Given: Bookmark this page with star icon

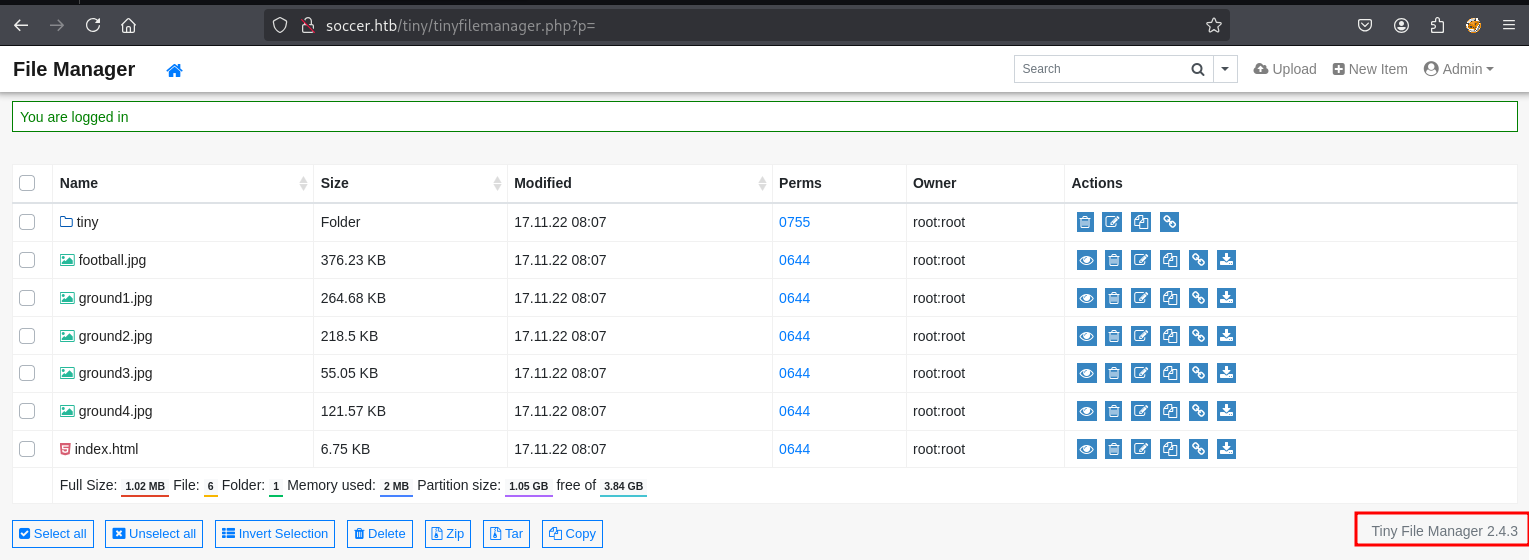Looking at the screenshot, I should point(1214,25).
